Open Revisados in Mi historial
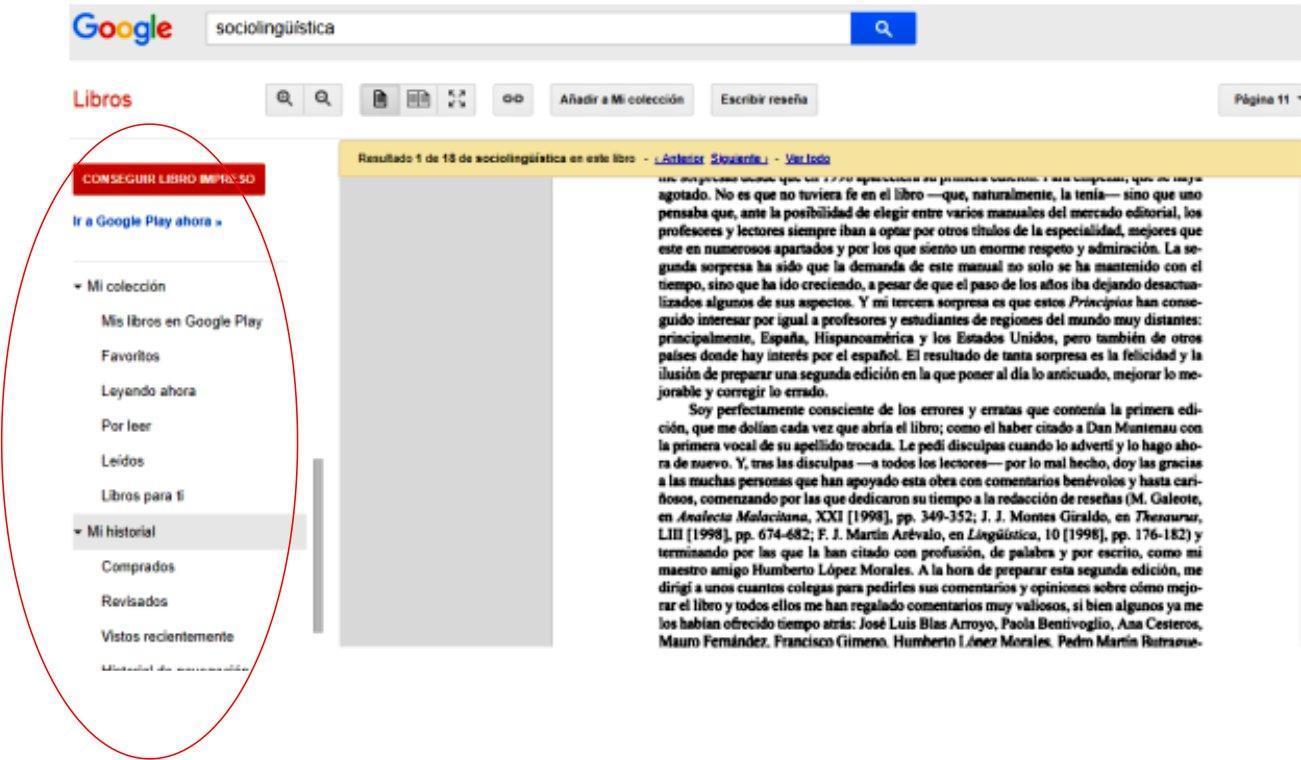 (133, 602)
